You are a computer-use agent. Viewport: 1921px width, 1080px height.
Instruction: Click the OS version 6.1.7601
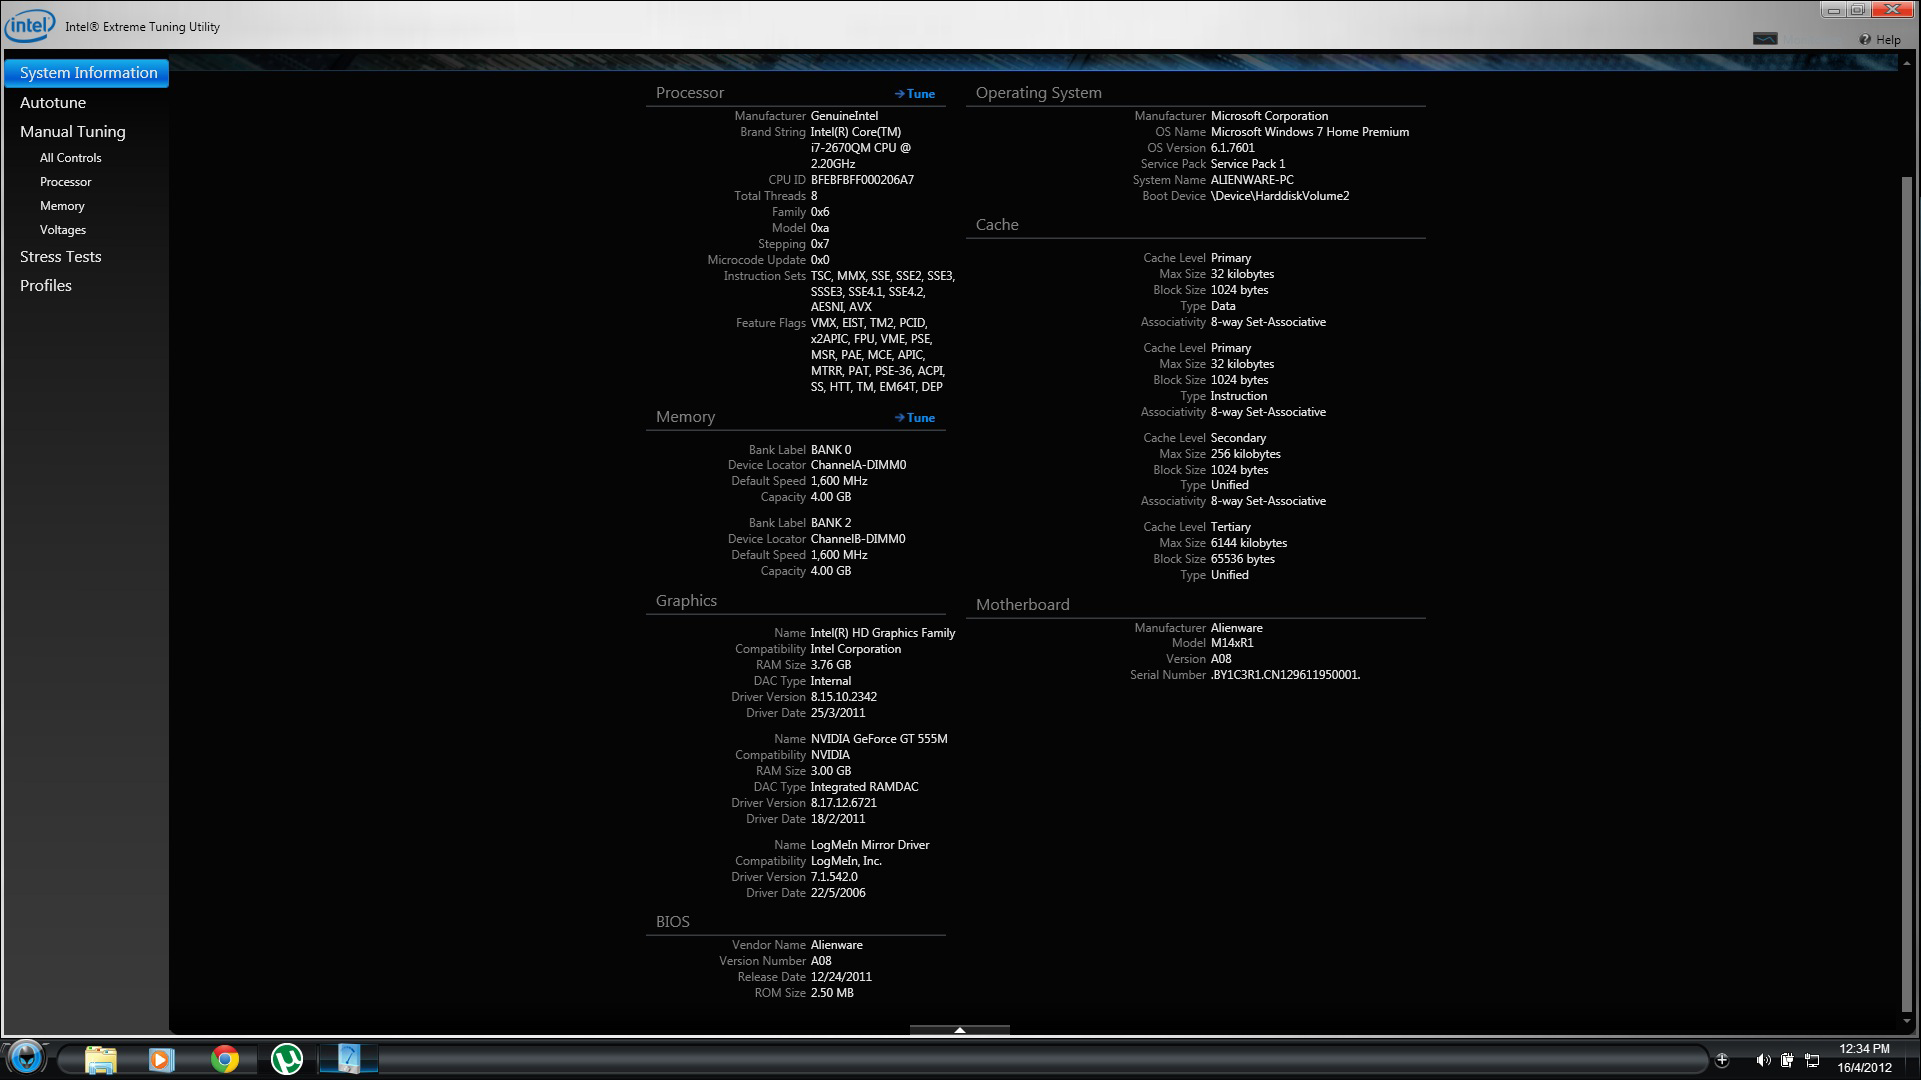click(x=1232, y=148)
